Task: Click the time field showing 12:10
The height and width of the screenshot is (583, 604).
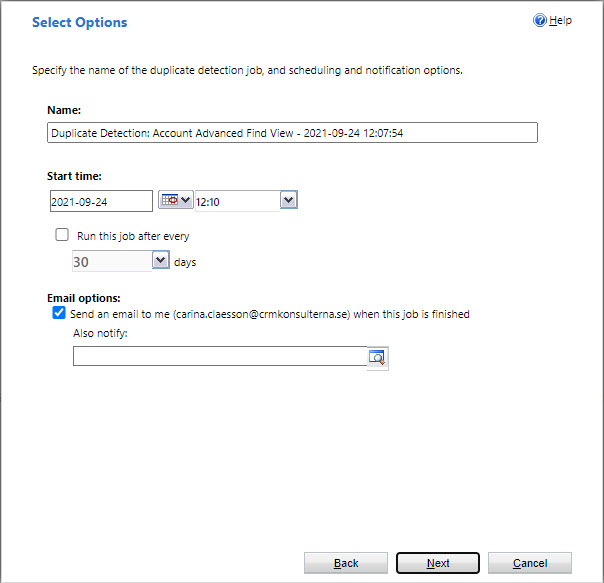Action: click(x=236, y=201)
